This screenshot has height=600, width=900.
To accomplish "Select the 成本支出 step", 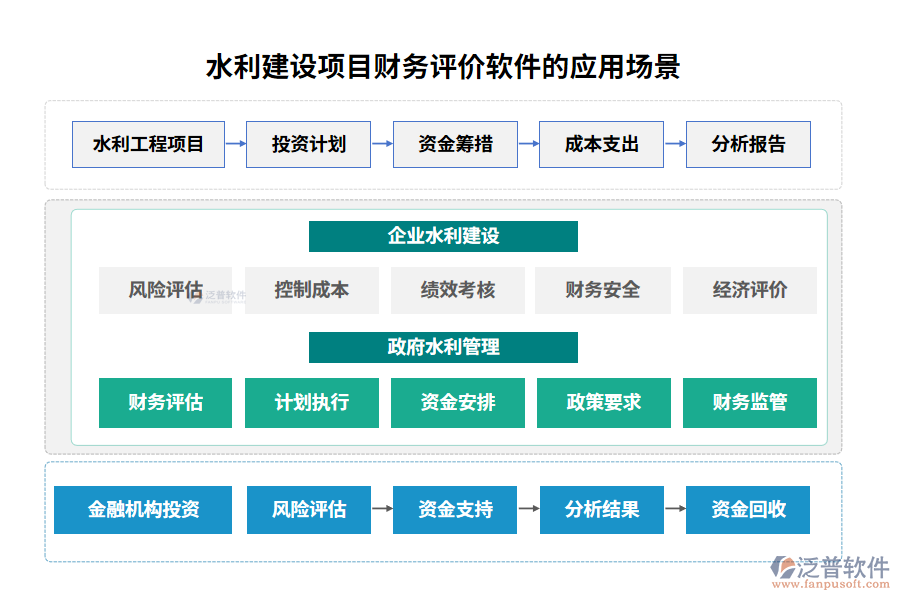I will [x=601, y=144].
